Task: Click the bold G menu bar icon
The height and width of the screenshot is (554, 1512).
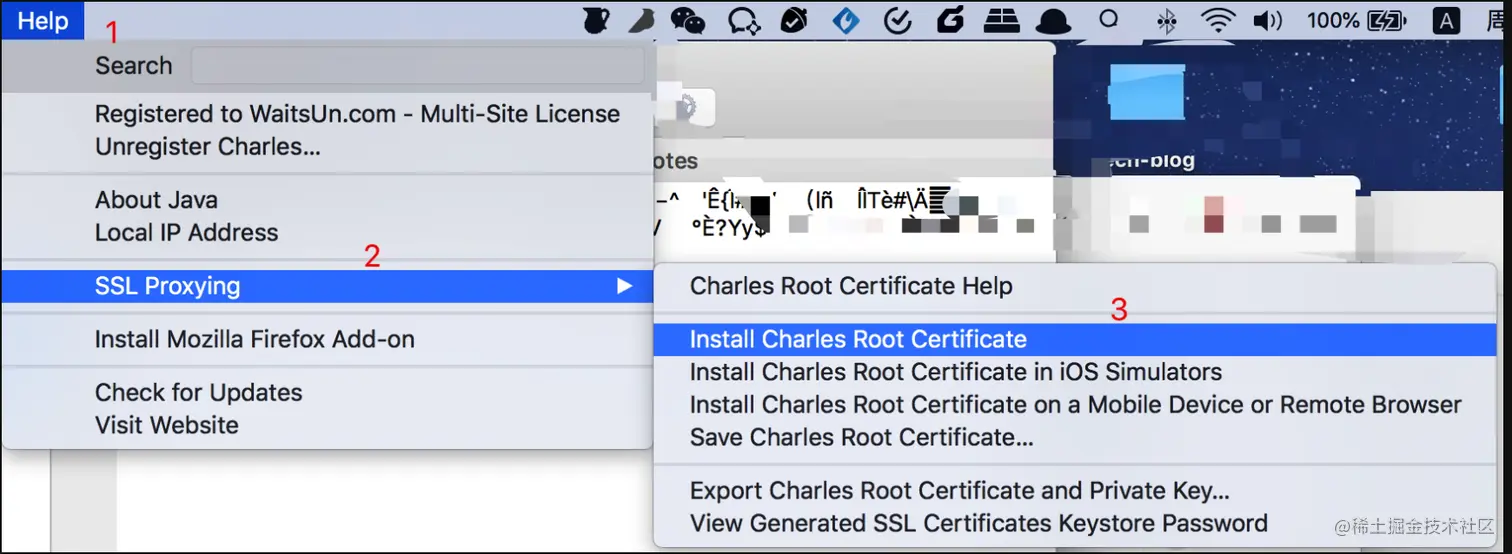Action: (950, 20)
